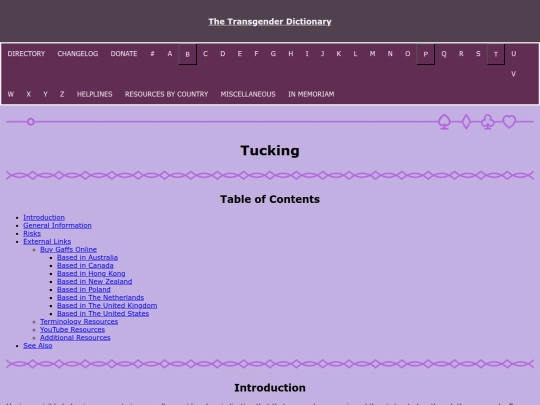Open the DIRECTORY menu item
The image size is (540, 405).
26,54
